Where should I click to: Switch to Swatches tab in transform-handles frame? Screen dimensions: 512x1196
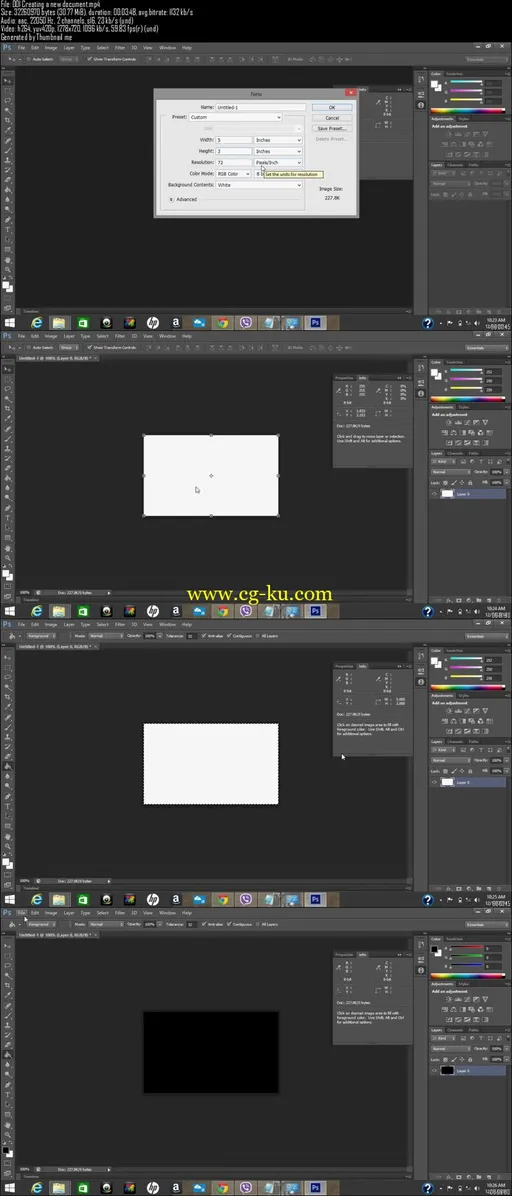(455, 362)
